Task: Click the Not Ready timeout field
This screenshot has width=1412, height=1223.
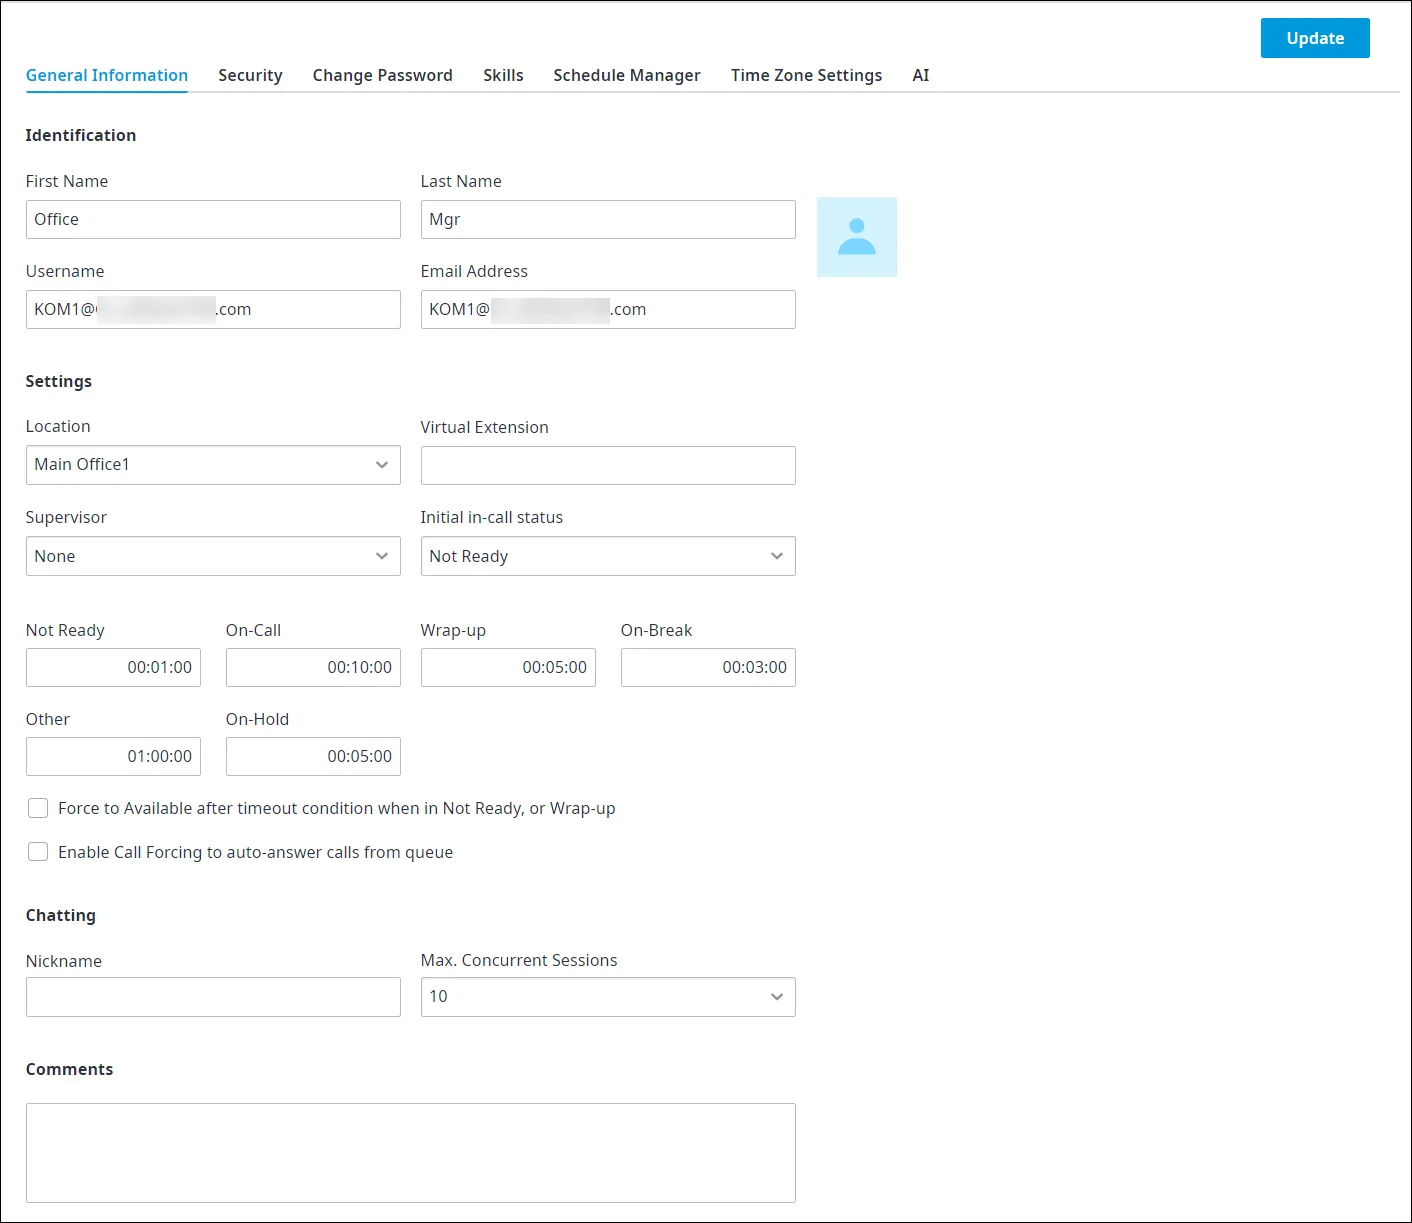Action: 113,667
